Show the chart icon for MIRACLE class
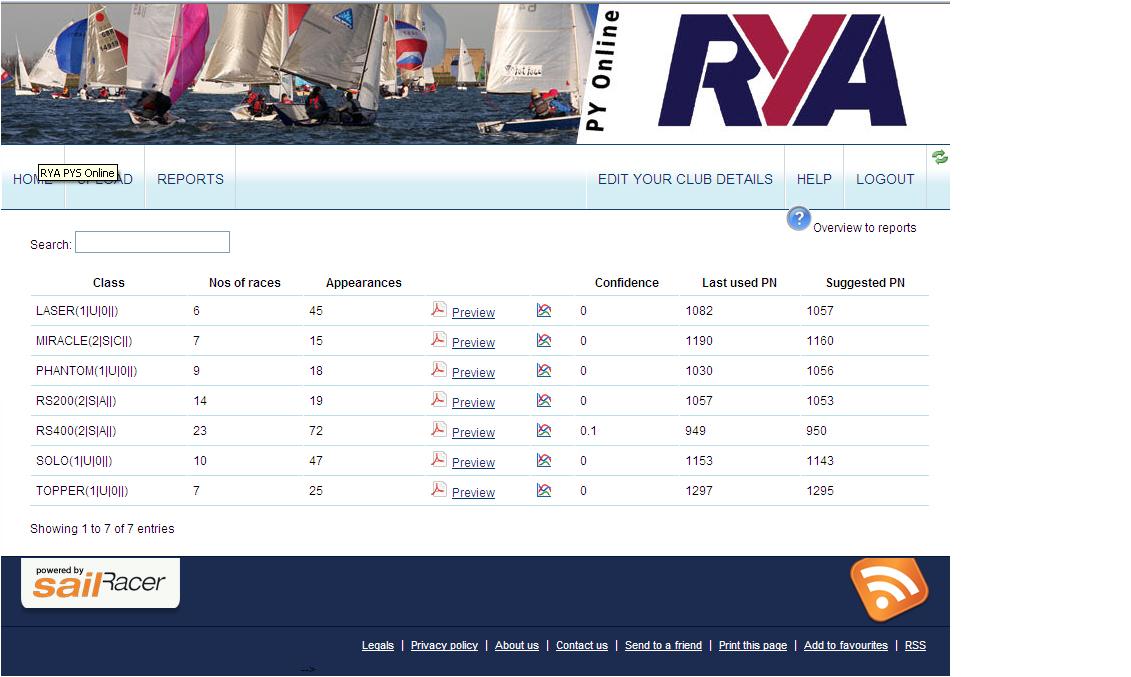1131x677 pixels. (x=544, y=340)
